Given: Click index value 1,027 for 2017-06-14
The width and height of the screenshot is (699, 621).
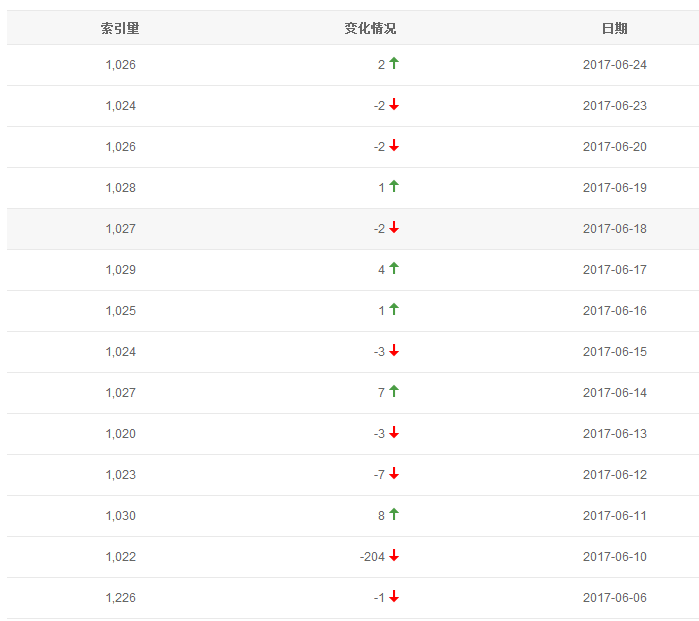Looking at the screenshot, I should [120, 393].
